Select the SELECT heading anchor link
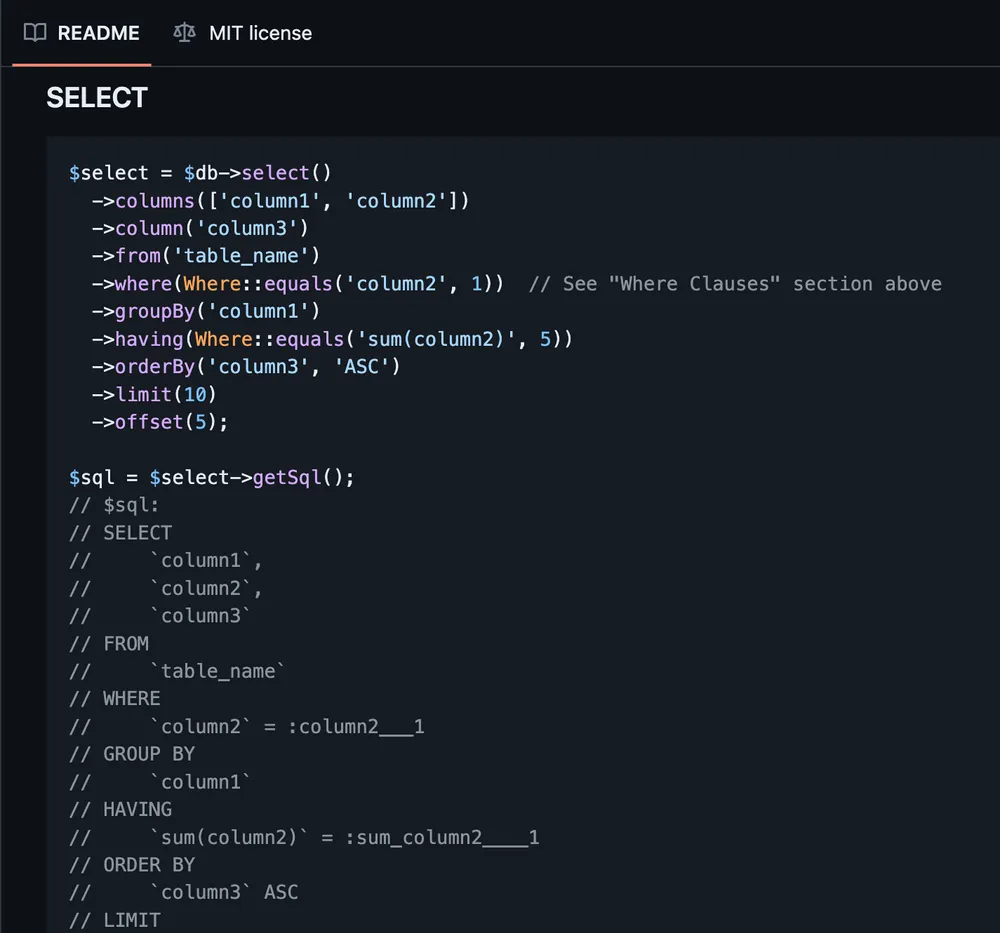The height and width of the screenshot is (933, 1000). [97, 97]
